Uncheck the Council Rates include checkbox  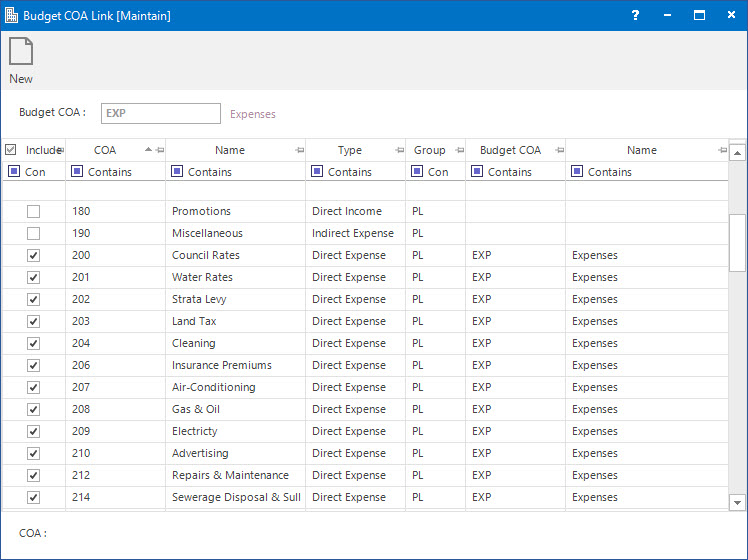point(33,255)
